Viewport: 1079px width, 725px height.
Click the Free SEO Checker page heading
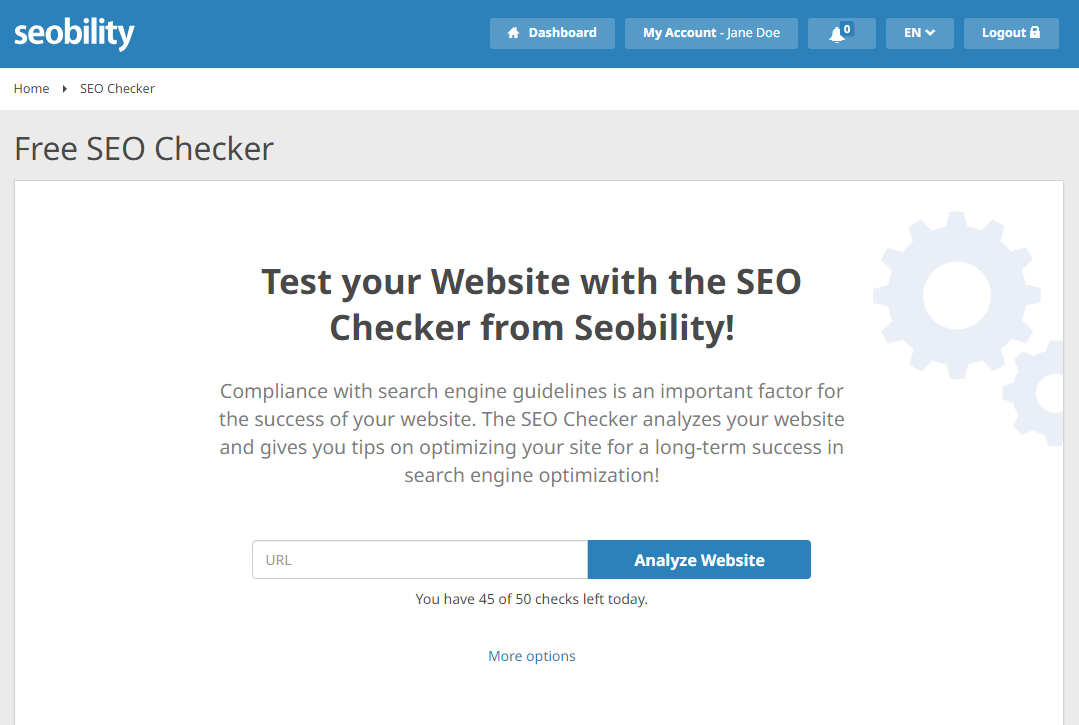[x=143, y=148]
